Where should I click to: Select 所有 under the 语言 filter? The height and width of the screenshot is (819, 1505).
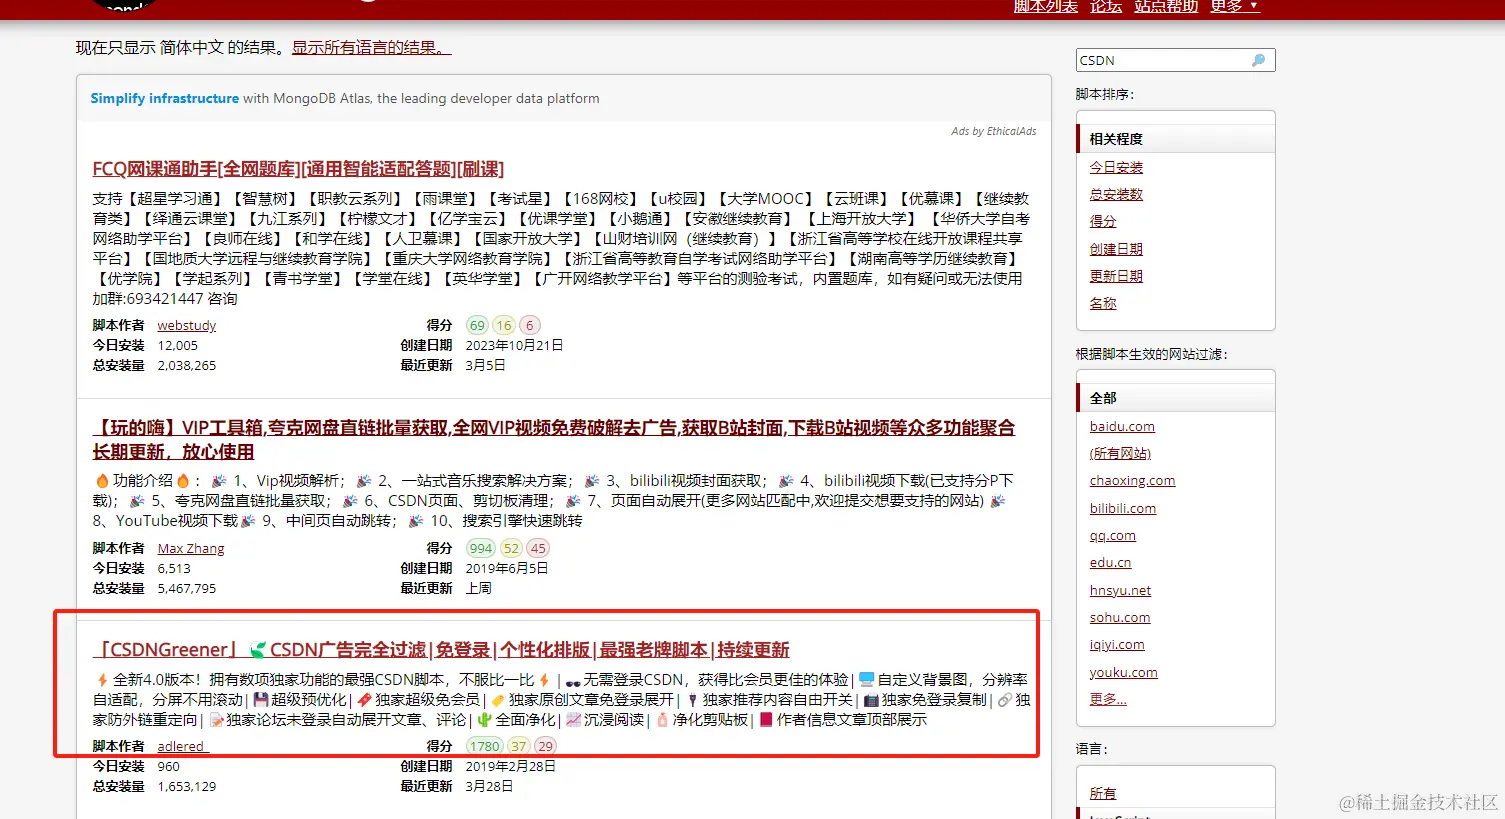pos(1103,793)
